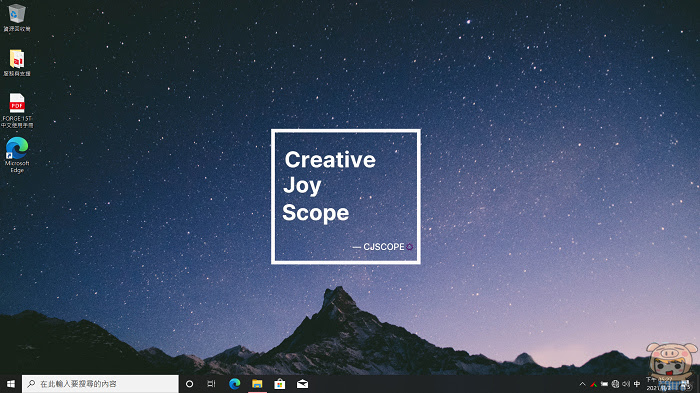Viewport: 700px width, 393px height.
Task: Open Cortana from the taskbar circle icon
Action: [x=189, y=384]
